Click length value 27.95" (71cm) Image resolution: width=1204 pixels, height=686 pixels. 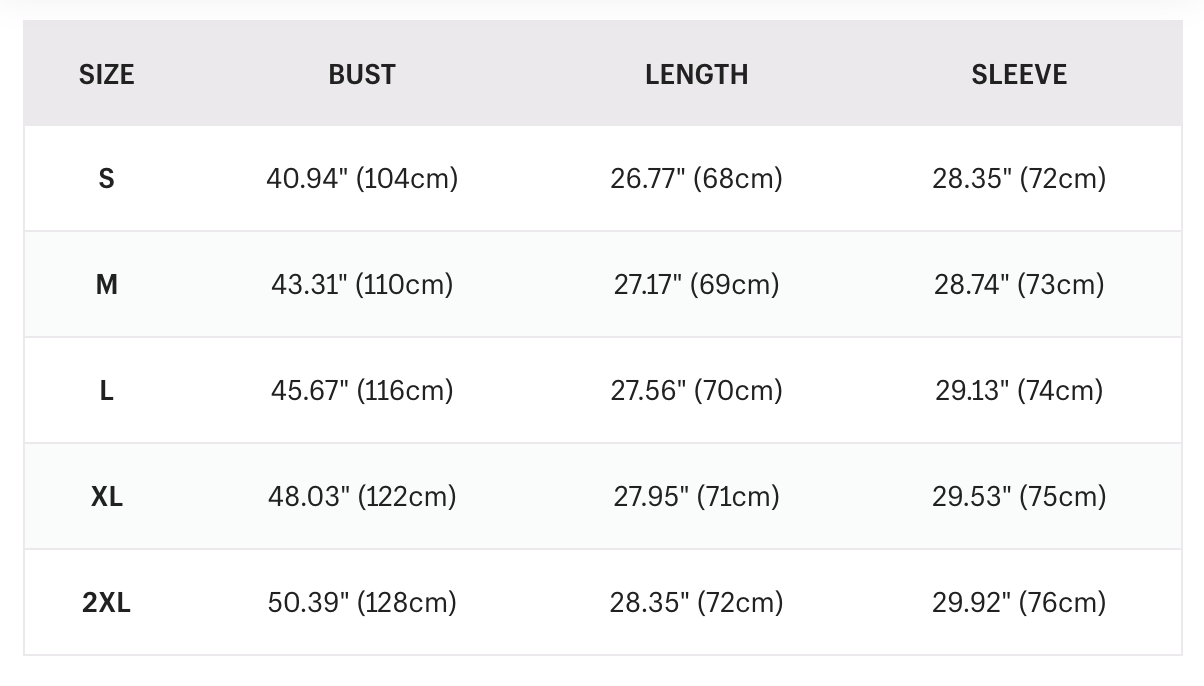tap(696, 497)
